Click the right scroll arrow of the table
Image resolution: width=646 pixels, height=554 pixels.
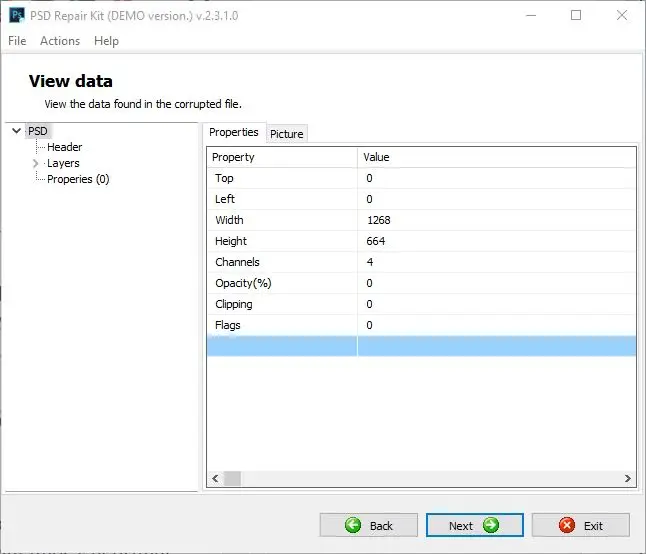pyautogui.click(x=627, y=479)
